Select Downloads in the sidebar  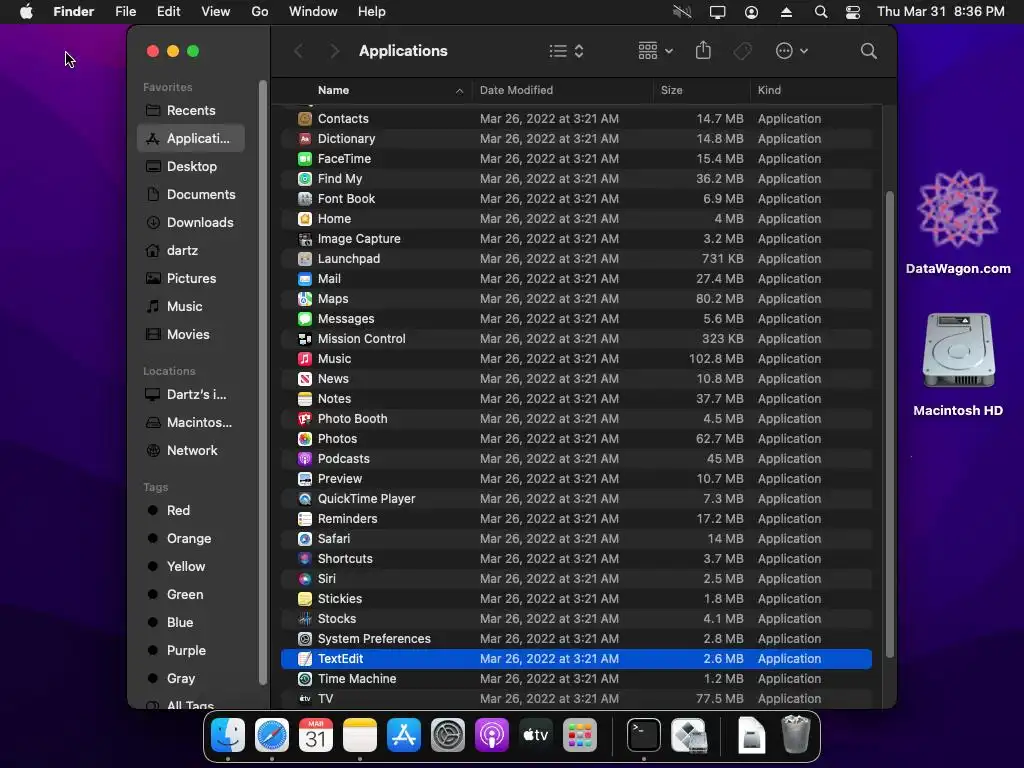click(191, 223)
